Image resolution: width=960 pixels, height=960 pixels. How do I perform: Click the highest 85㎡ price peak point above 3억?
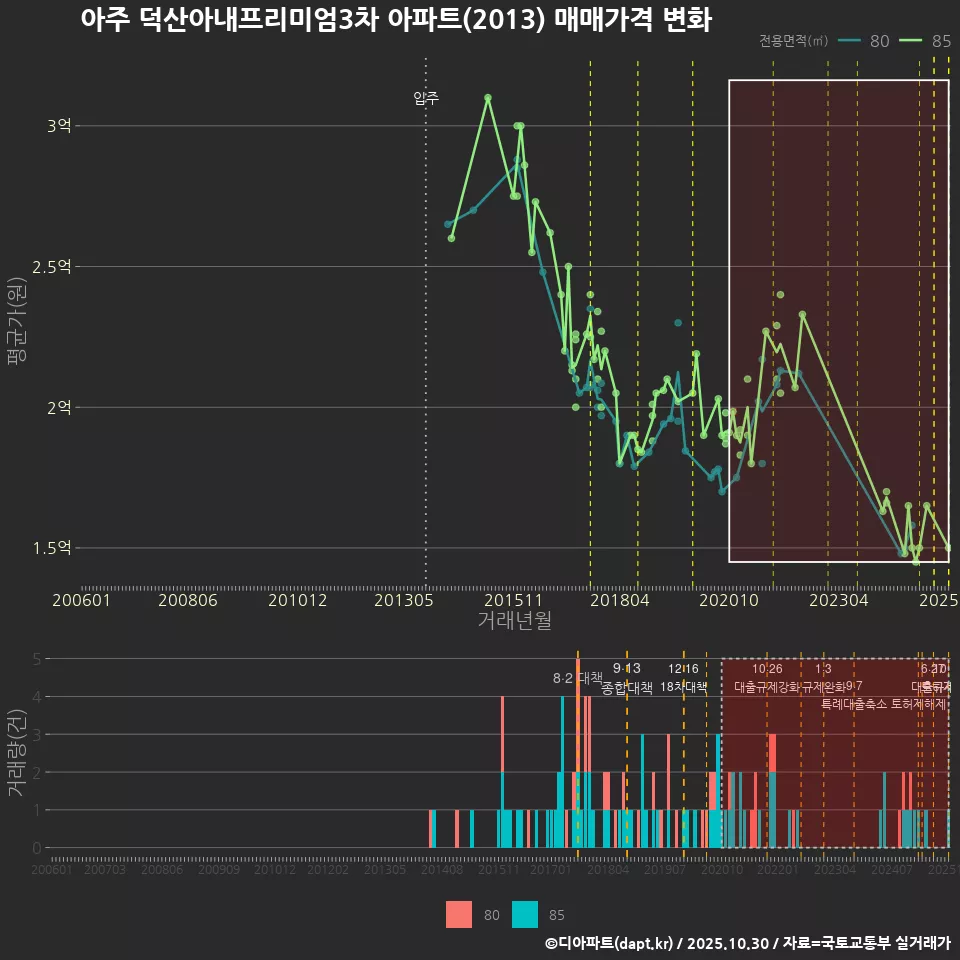[x=488, y=98]
